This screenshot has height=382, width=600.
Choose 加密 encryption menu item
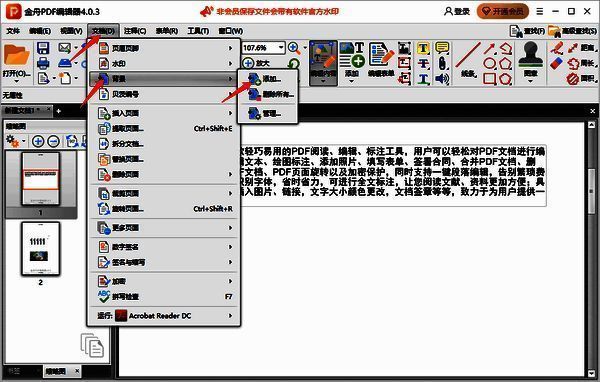click(165, 281)
